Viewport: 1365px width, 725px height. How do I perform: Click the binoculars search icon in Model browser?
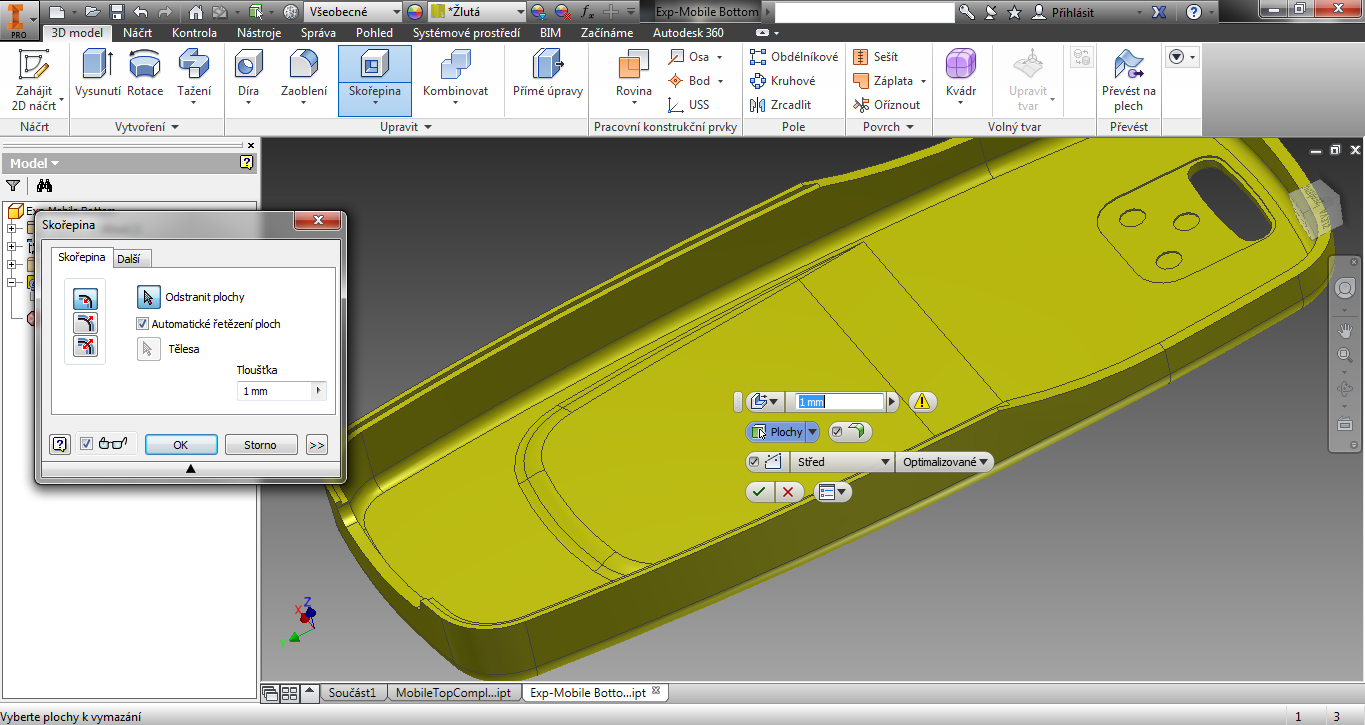(44, 185)
